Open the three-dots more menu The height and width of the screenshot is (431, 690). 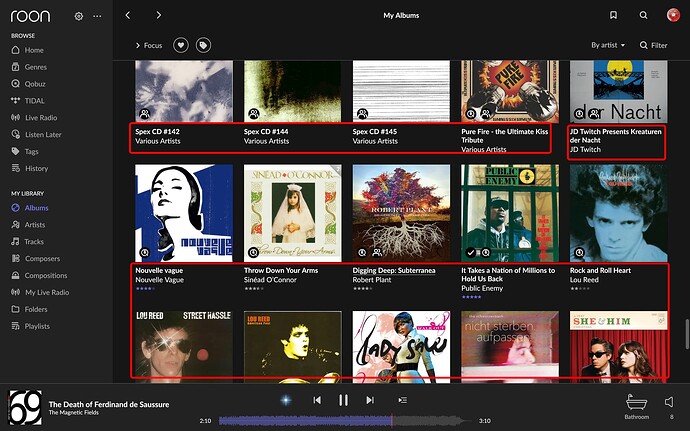[97, 16]
